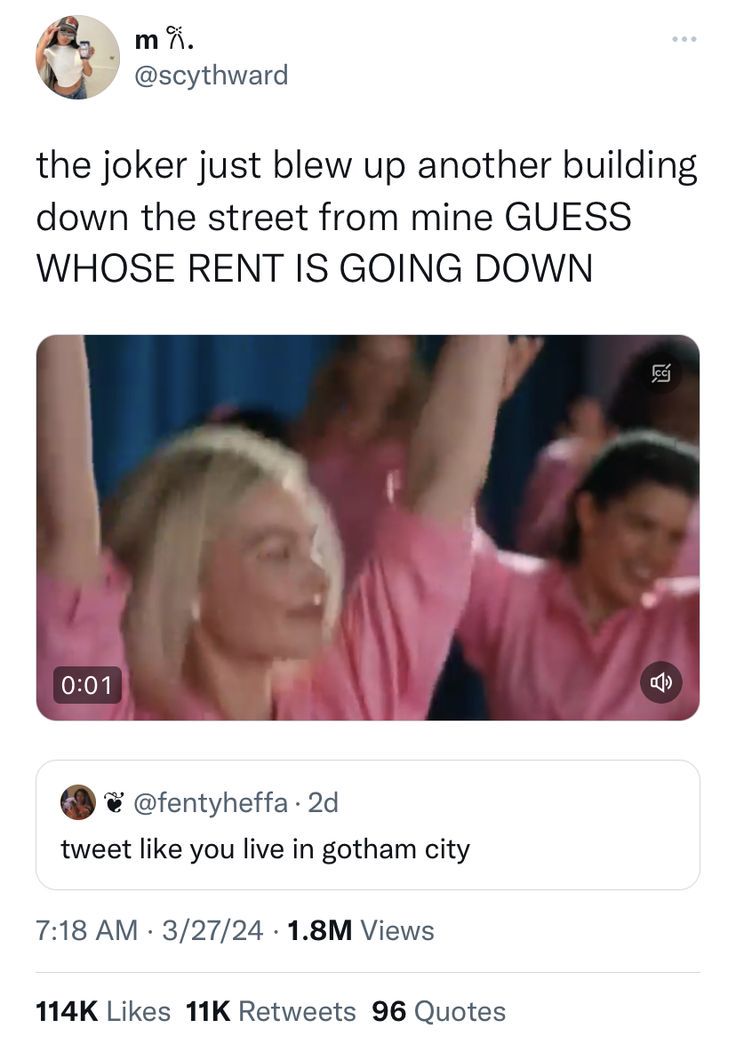736x1044 pixels.
Task: Play the pink dancers video
Action: pyautogui.click(x=368, y=527)
